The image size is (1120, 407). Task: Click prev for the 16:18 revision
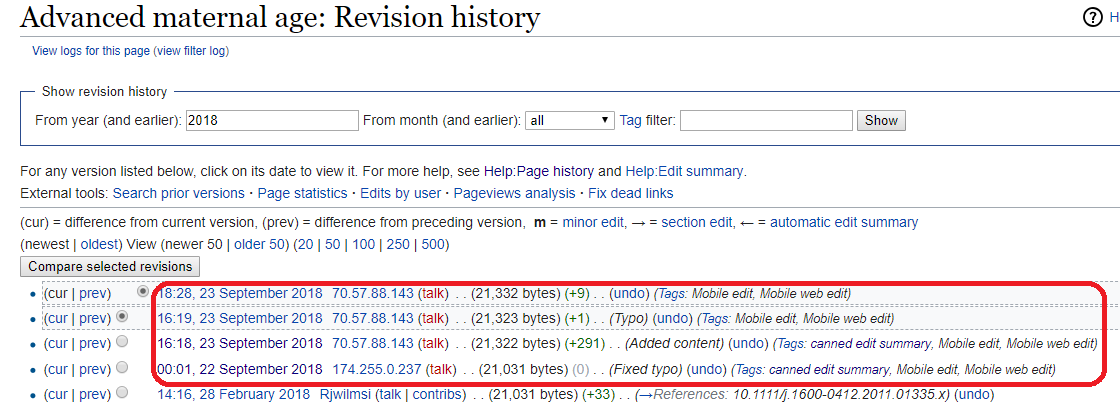(94, 343)
